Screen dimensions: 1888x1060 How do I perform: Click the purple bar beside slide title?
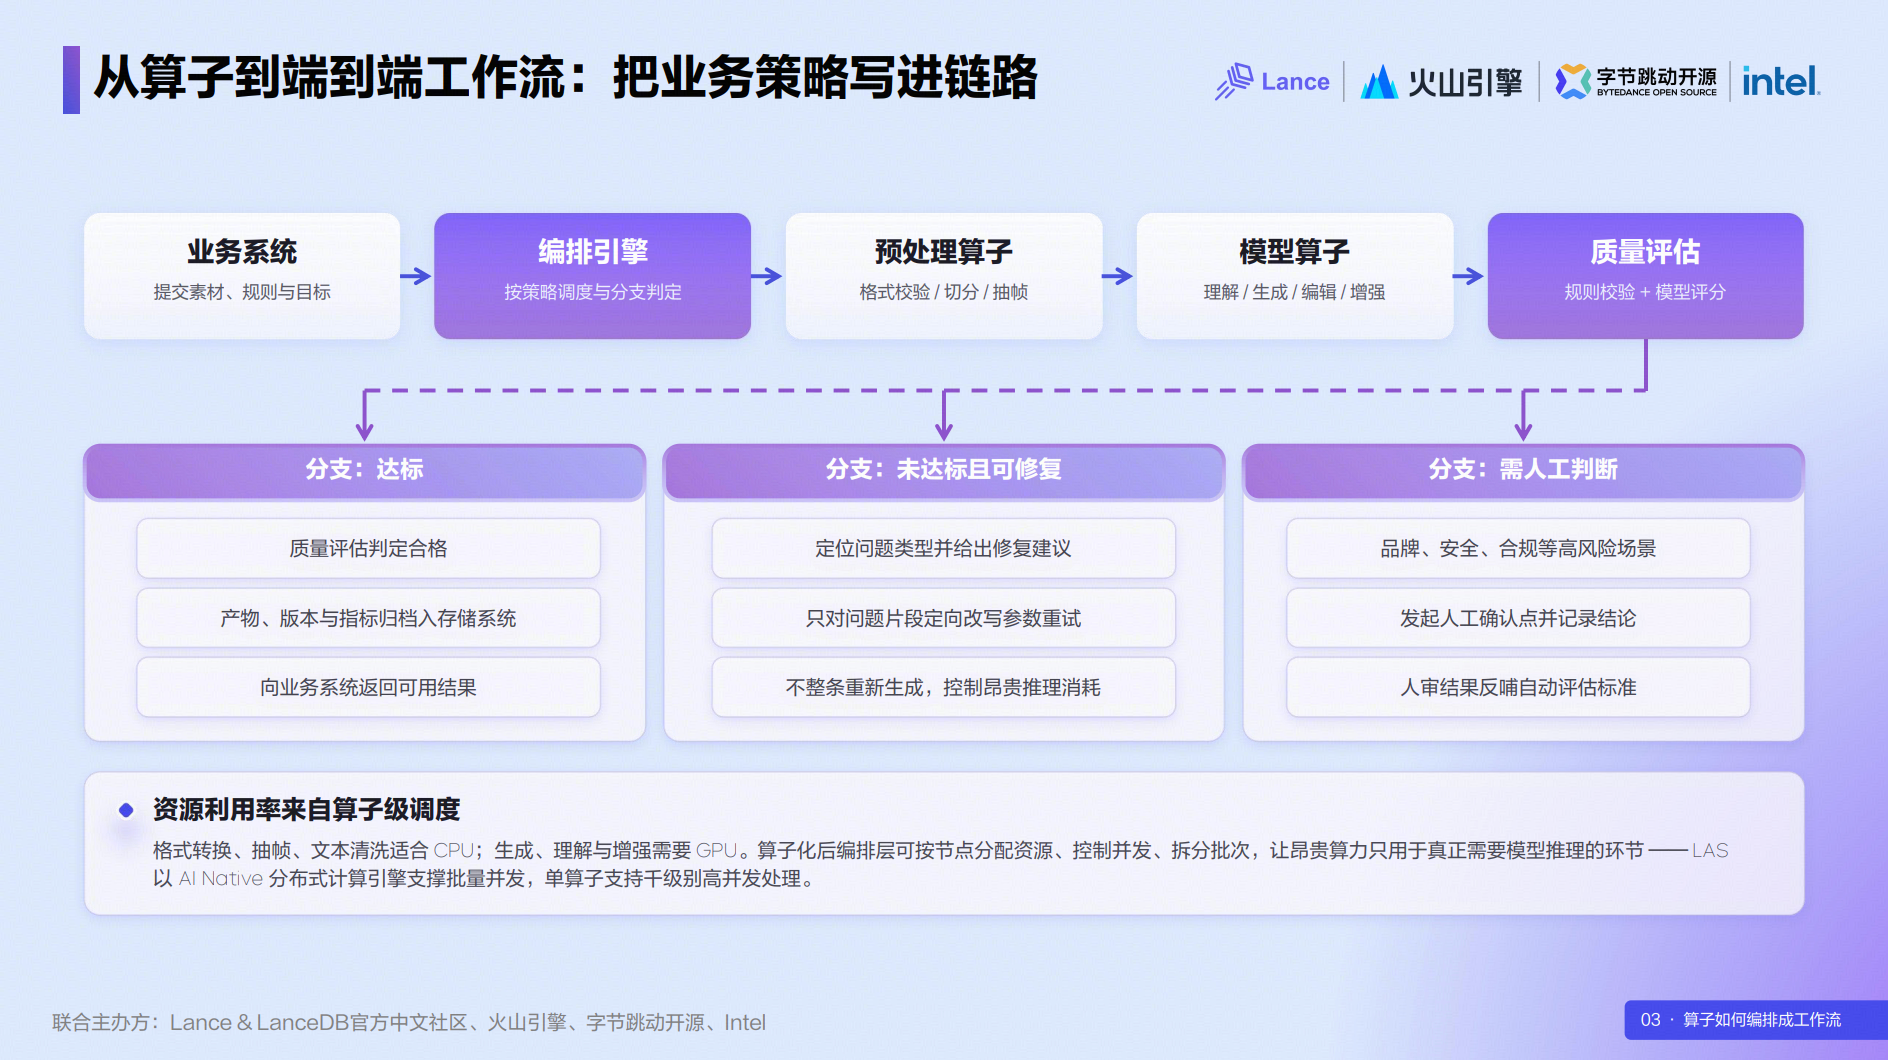(71, 79)
